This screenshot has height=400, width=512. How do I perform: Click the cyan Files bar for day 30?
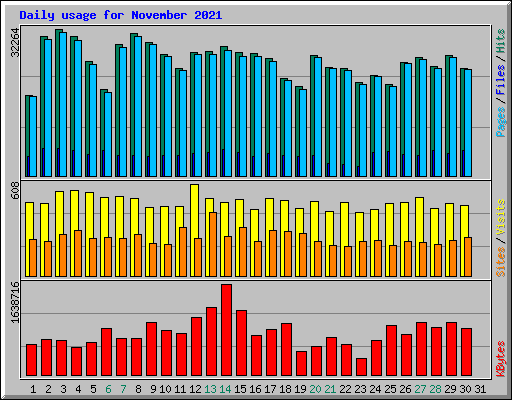(468, 123)
